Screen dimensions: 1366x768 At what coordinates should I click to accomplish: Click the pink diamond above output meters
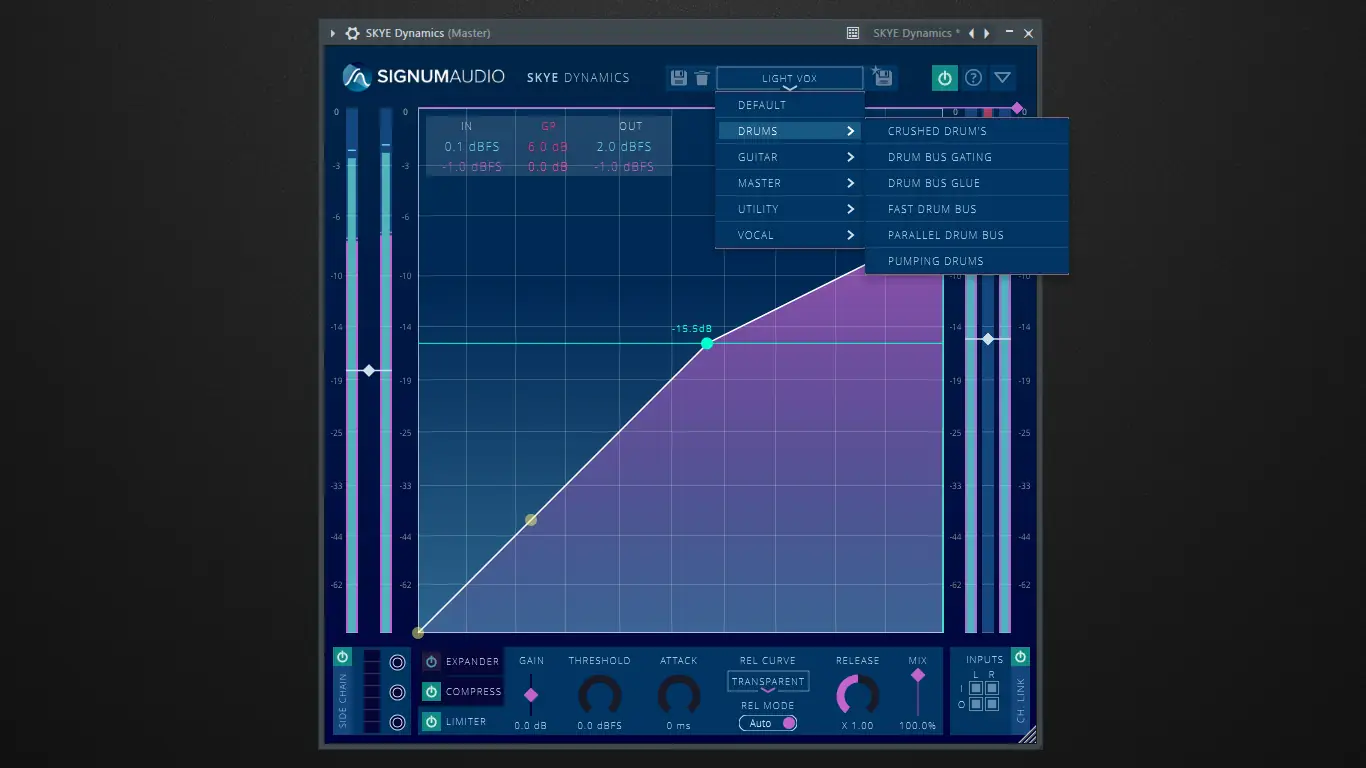1017,108
